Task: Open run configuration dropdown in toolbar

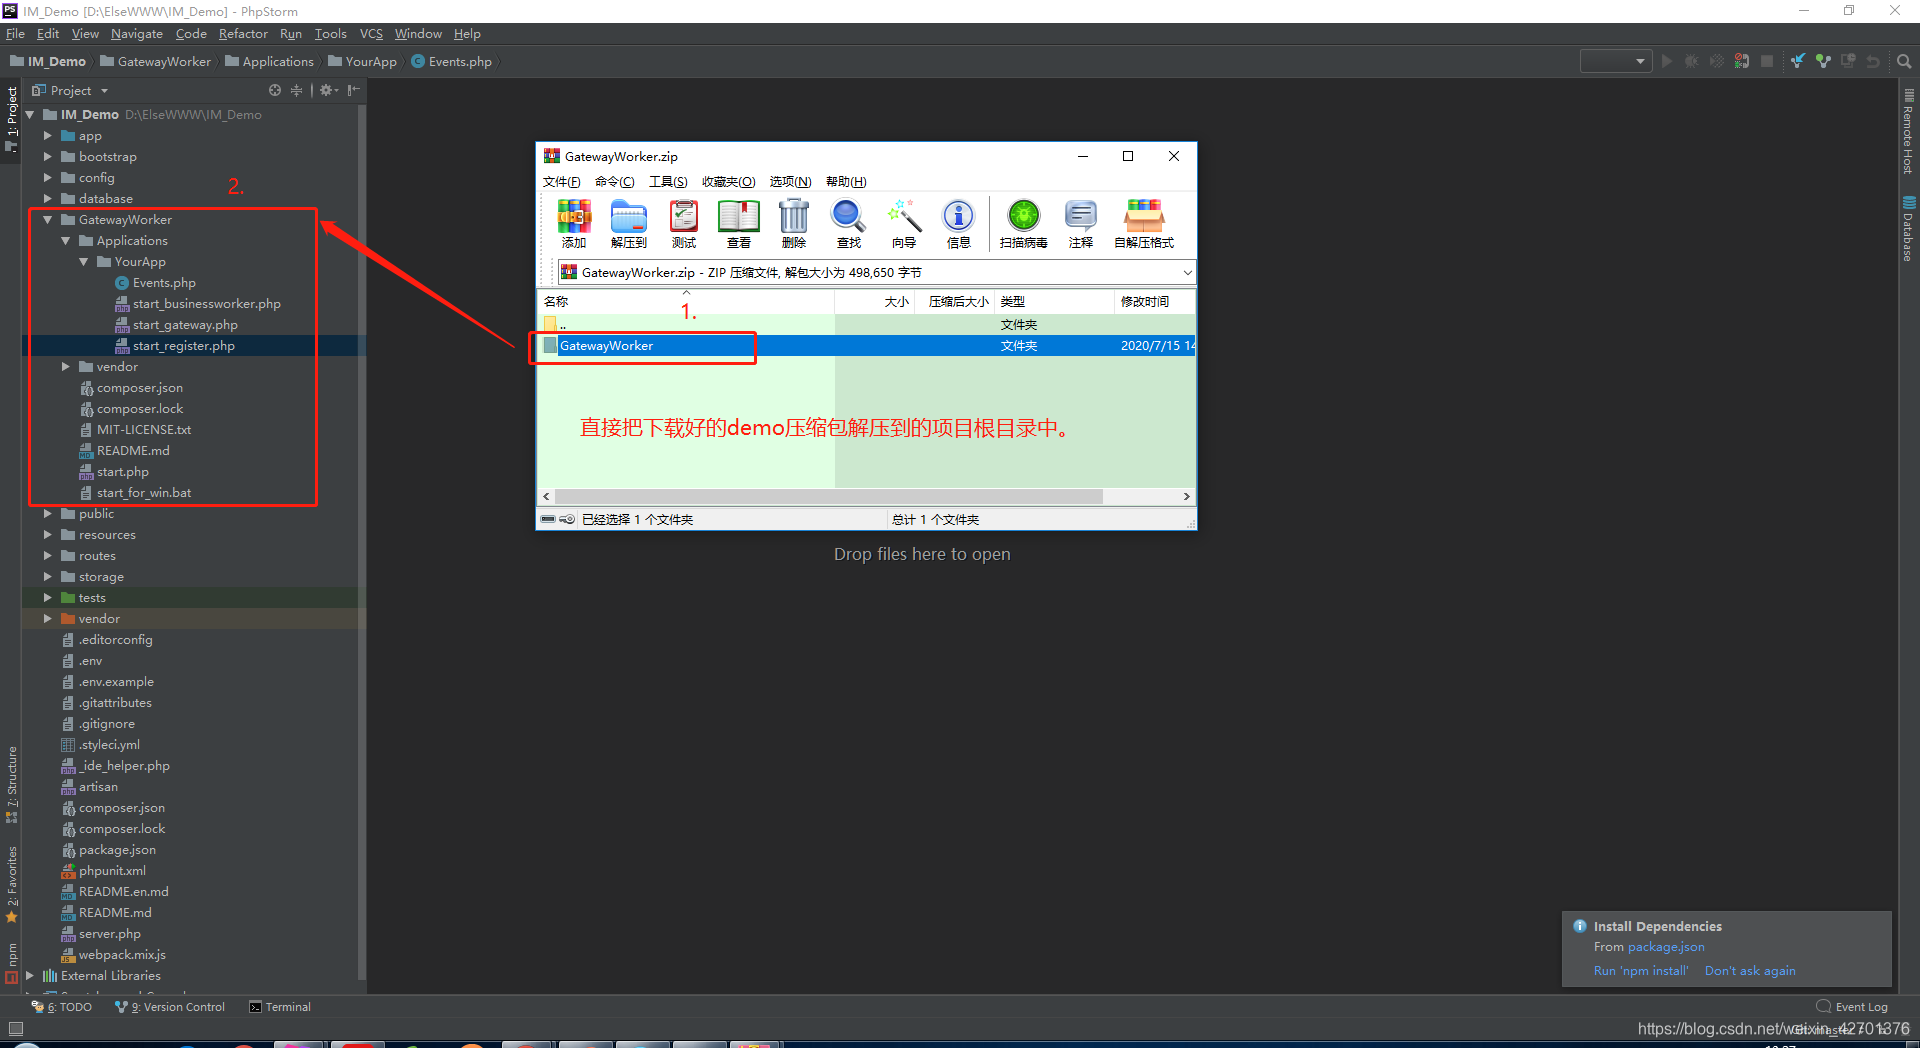Action: tap(1615, 61)
